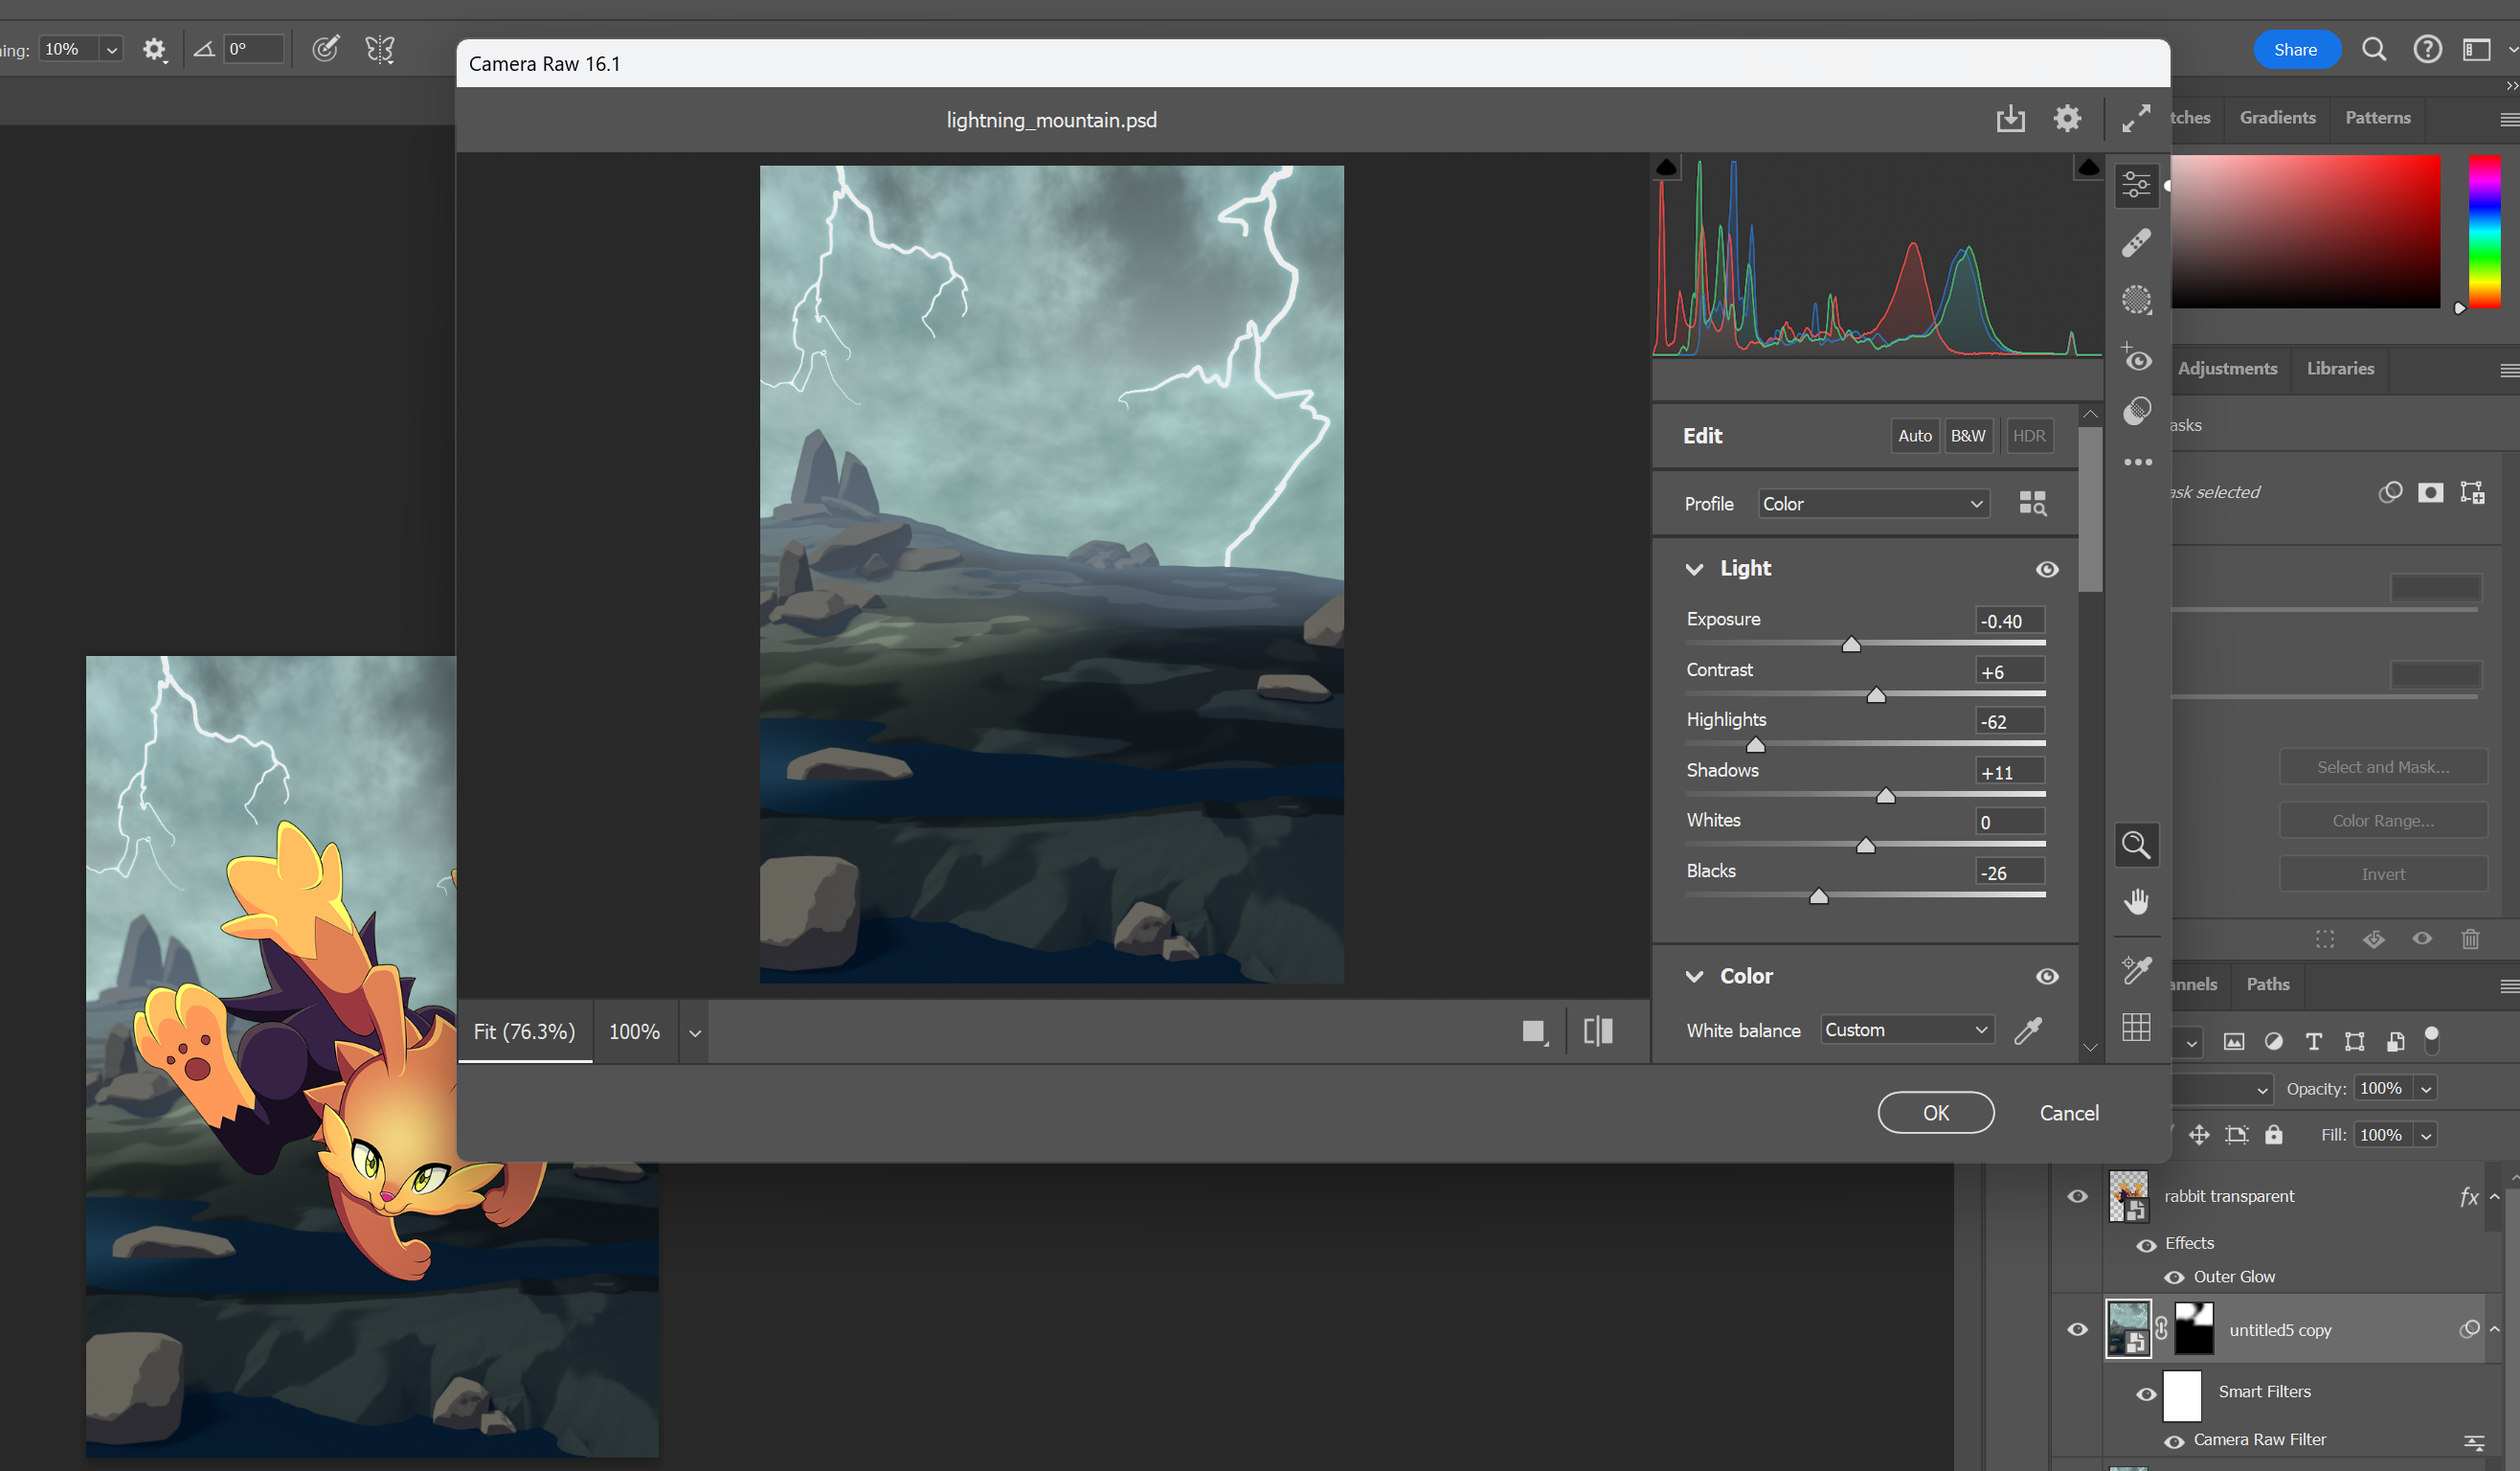
Task: Toggle shadow clipping warning in histogram
Action: (x=1666, y=167)
